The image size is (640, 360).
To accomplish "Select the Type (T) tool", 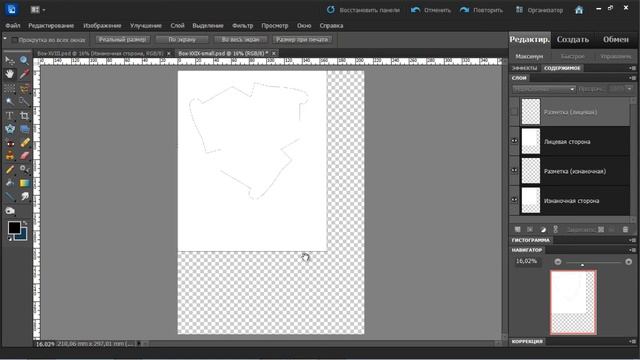I will tap(10, 116).
